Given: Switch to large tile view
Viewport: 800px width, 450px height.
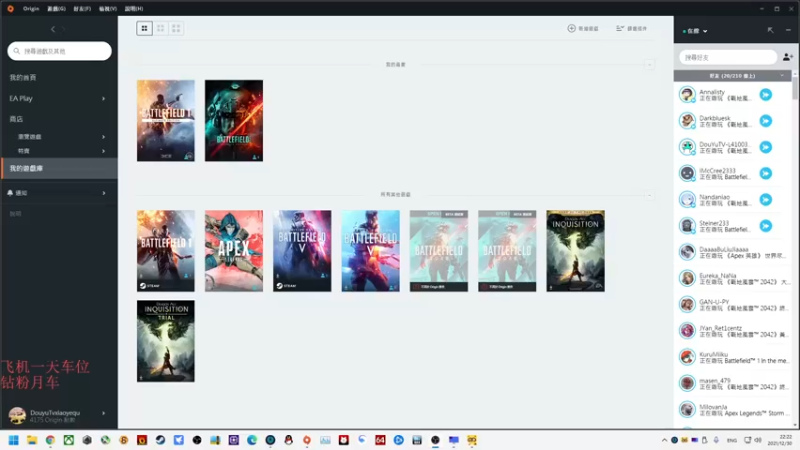Looking at the screenshot, I should coord(144,29).
